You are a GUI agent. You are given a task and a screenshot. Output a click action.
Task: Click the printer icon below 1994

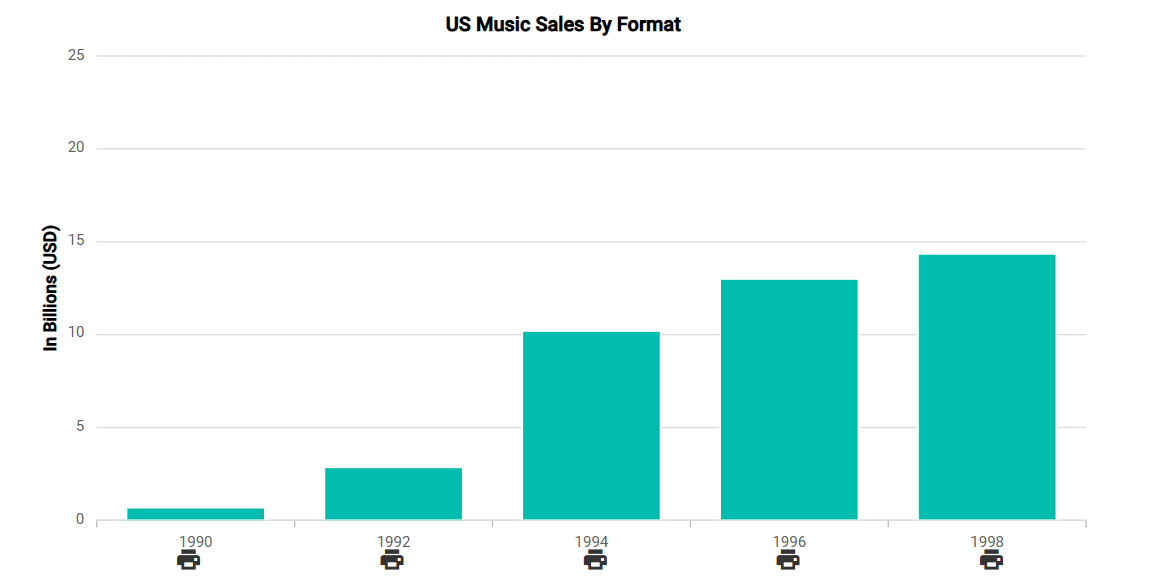tap(595, 560)
